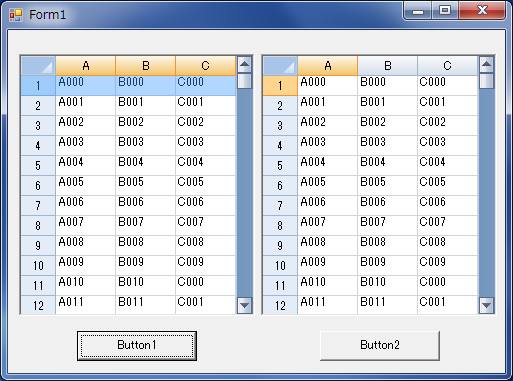Click cell B005 in the left grid

tap(145, 186)
